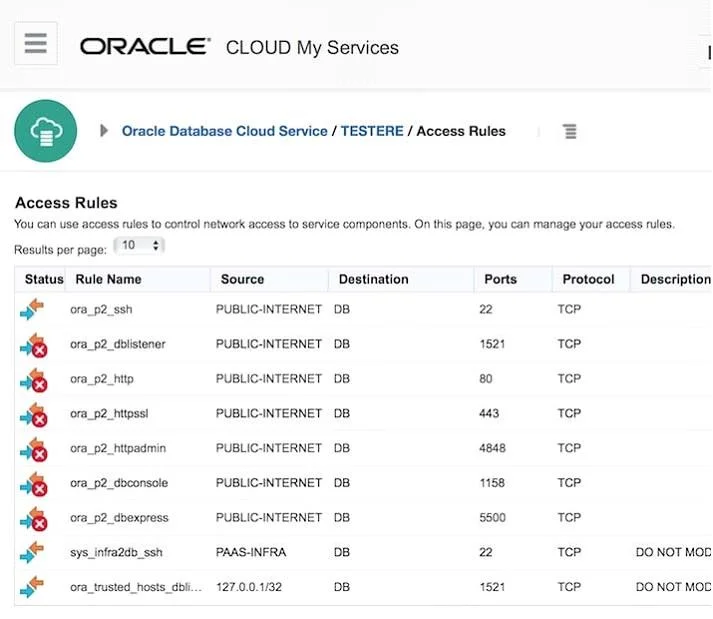Click port 1158 cell
The height and width of the screenshot is (619, 713).
[x=492, y=483]
